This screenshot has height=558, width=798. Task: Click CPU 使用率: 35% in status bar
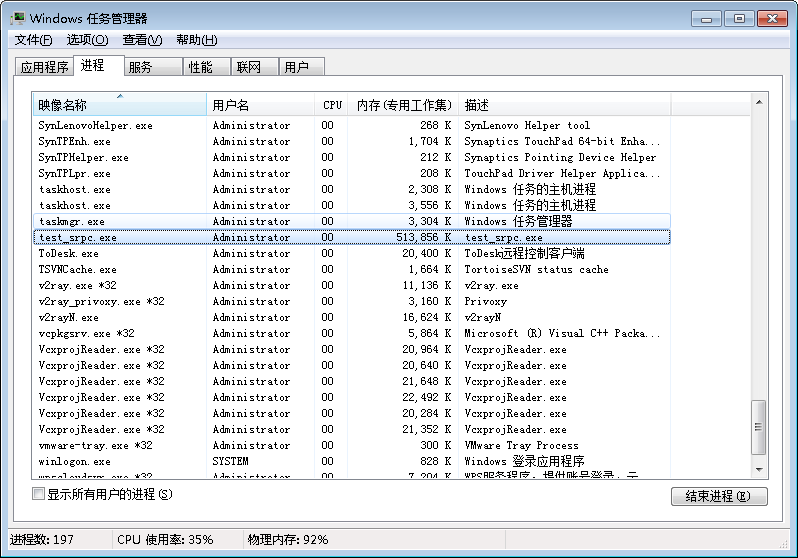tap(165, 539)
